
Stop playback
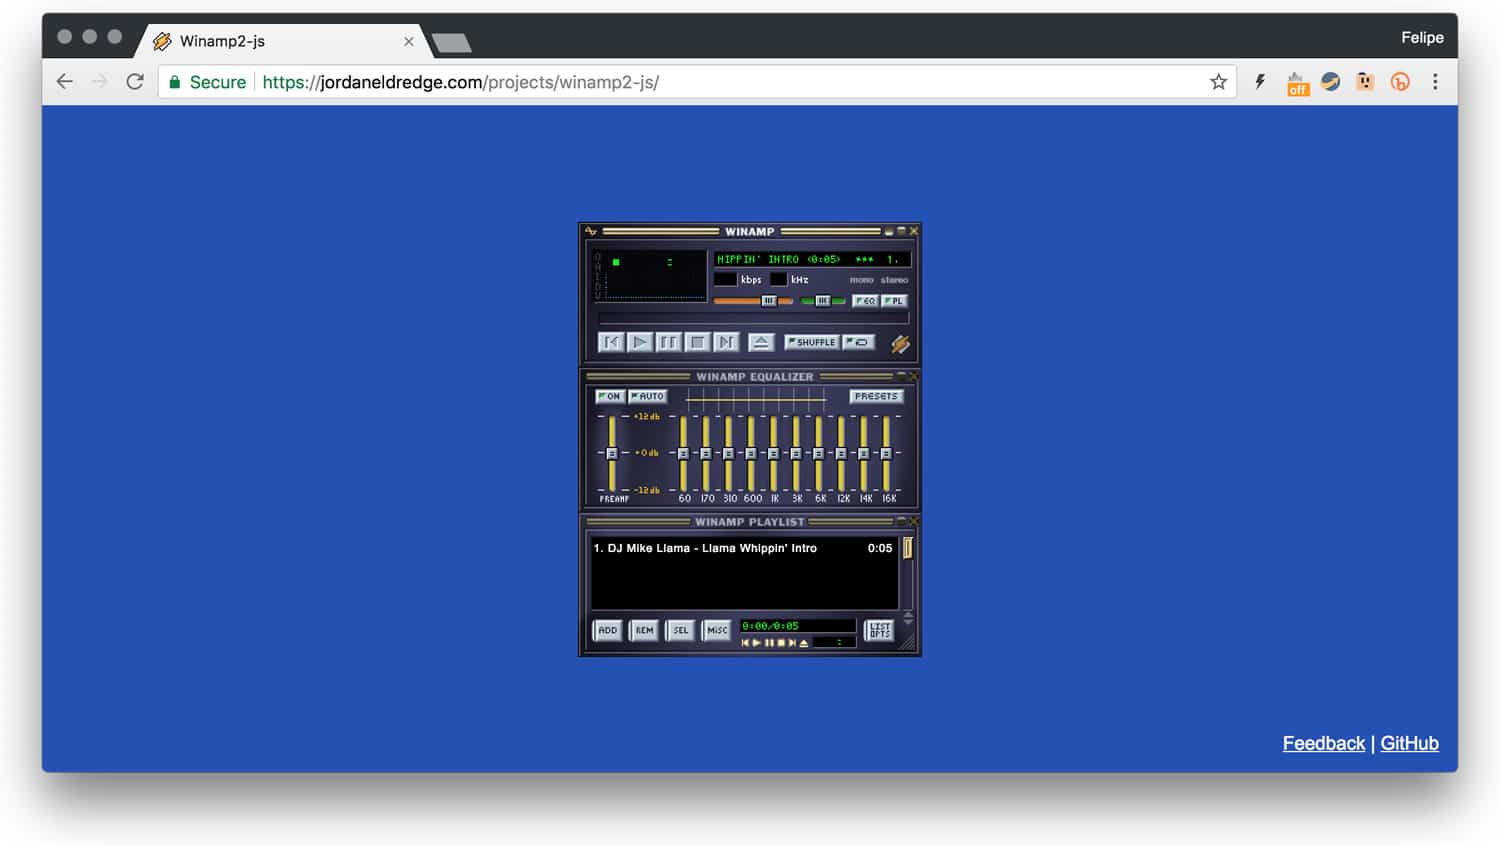click(696, 342)
